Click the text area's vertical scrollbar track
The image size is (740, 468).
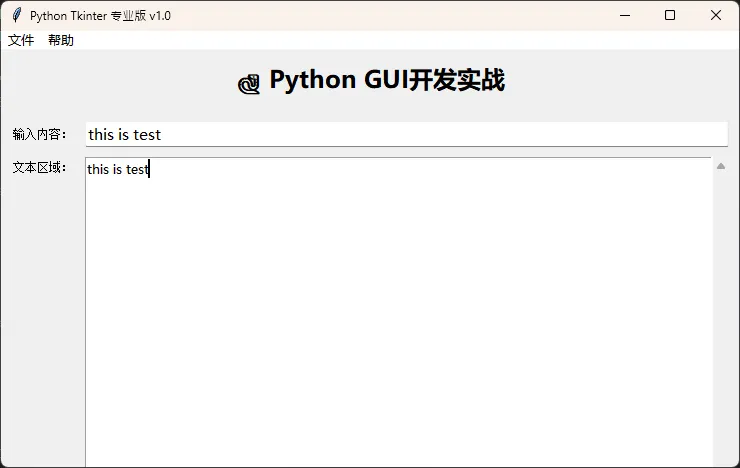point(721,320)
